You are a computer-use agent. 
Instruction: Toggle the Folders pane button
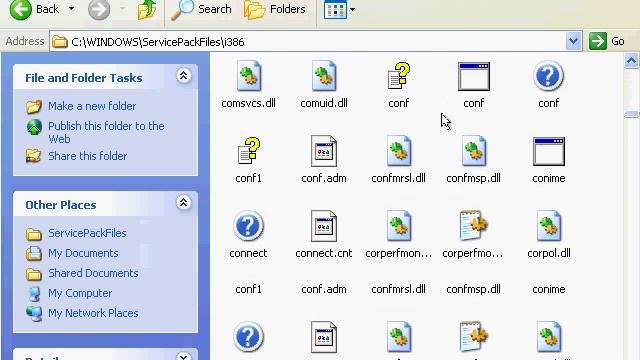pos(275,9)
